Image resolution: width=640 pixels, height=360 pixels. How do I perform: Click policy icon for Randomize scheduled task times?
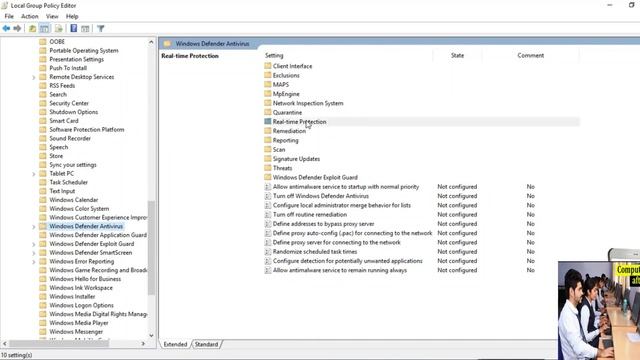point(268,251)
